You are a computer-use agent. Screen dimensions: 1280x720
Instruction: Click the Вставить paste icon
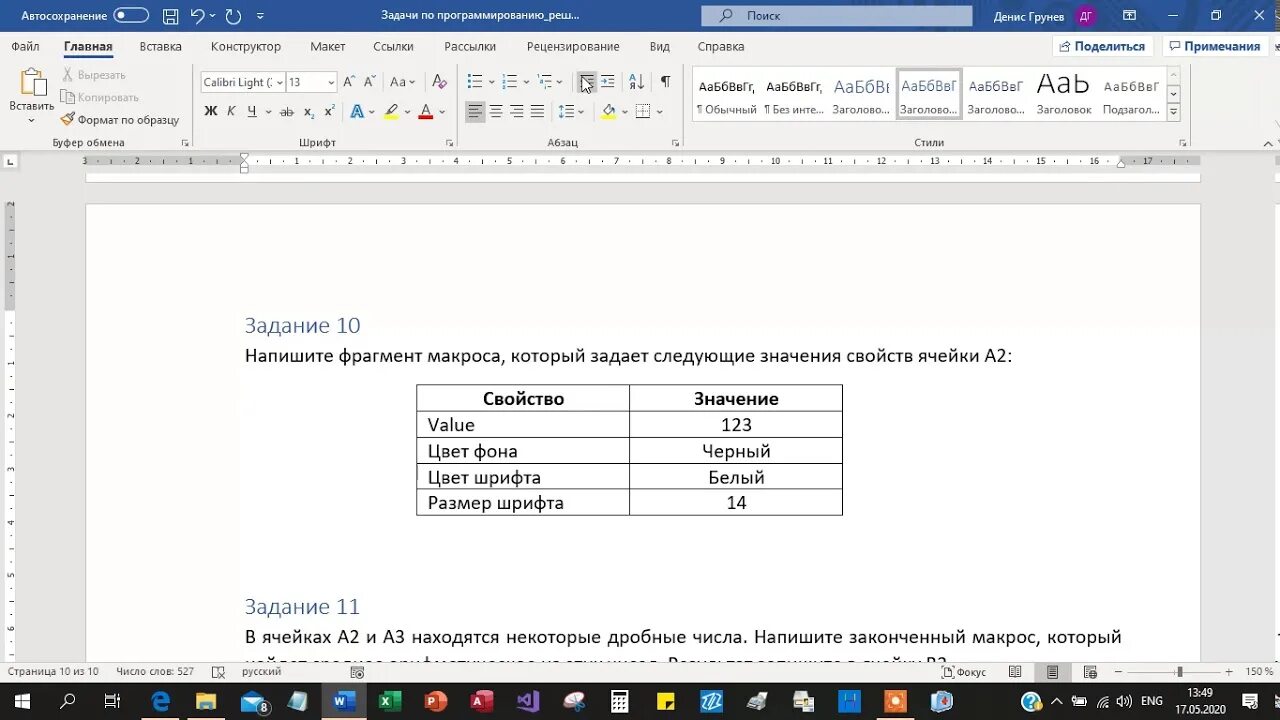tap(32, 82)
